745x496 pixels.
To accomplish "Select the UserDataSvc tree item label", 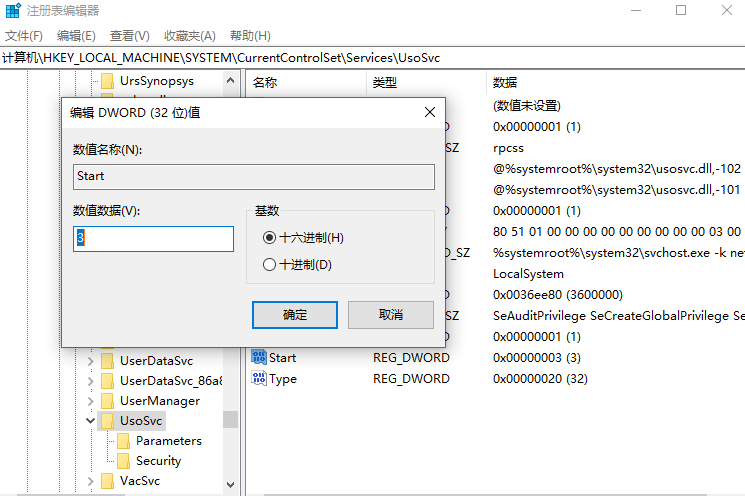I will point(156,361).
